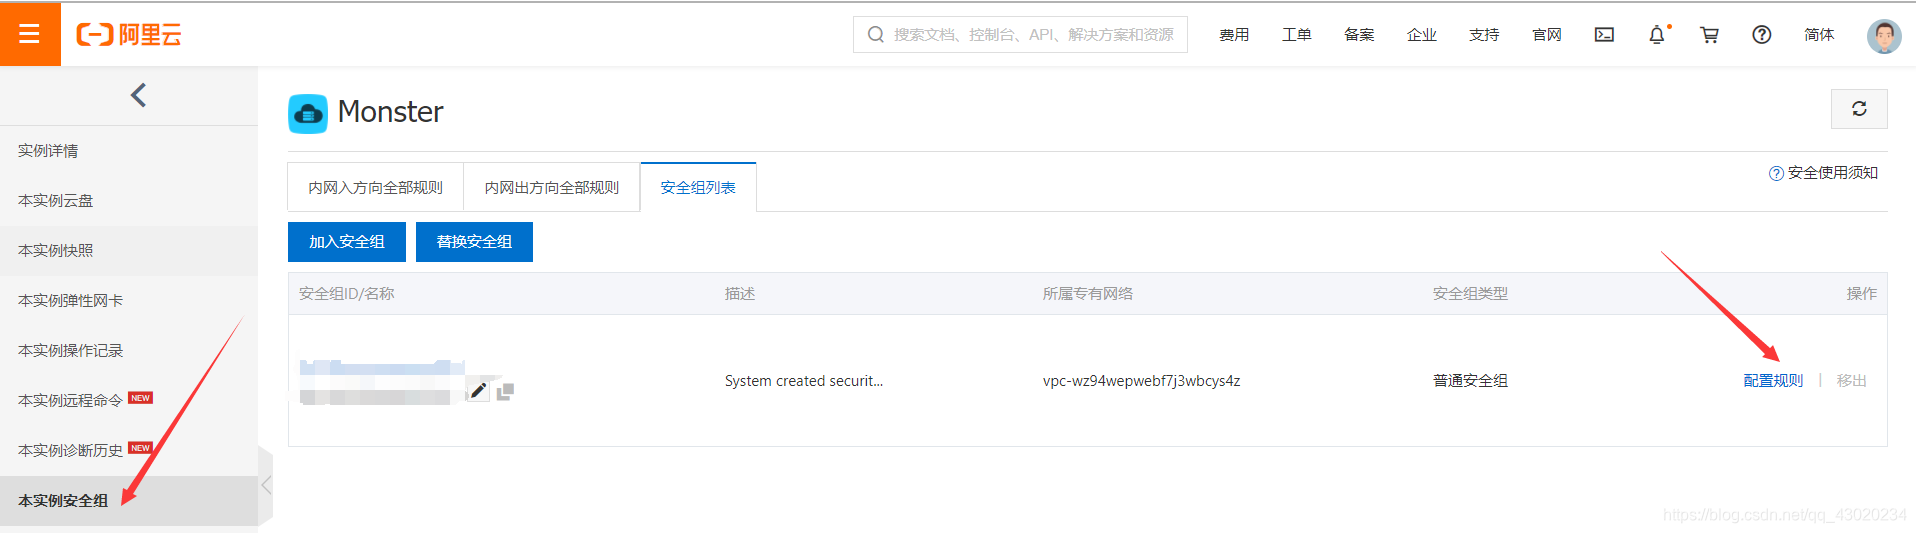Open the 工单 menu

[x=1297, y=35]
